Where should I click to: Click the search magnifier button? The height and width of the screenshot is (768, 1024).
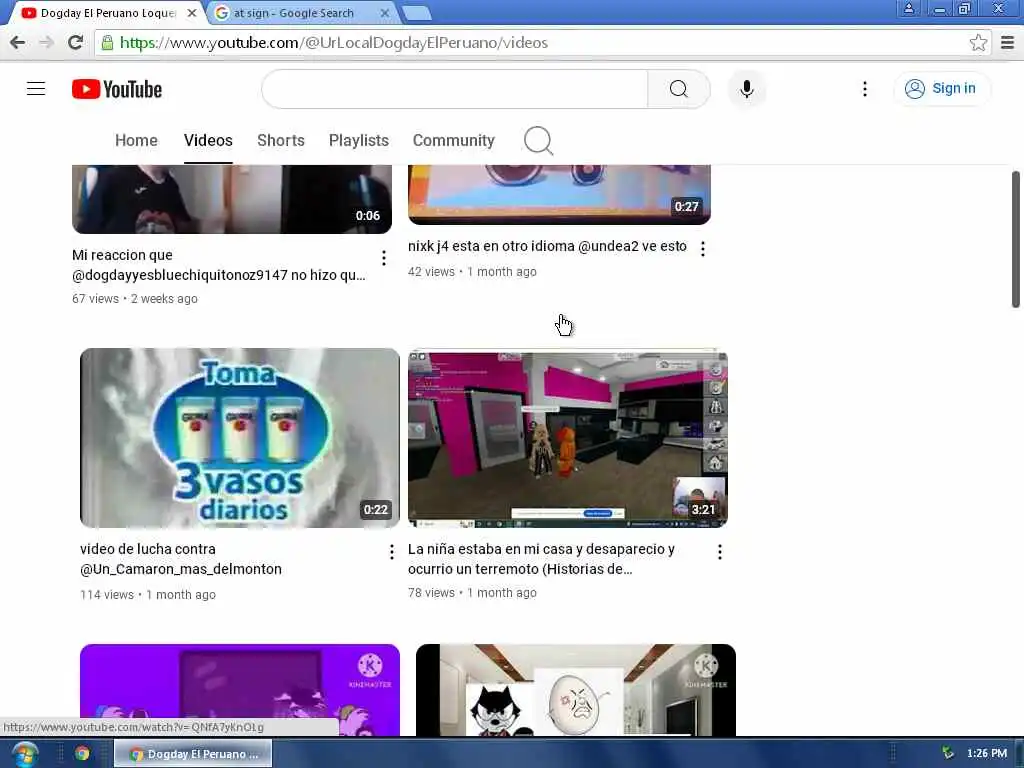(679, 89)
